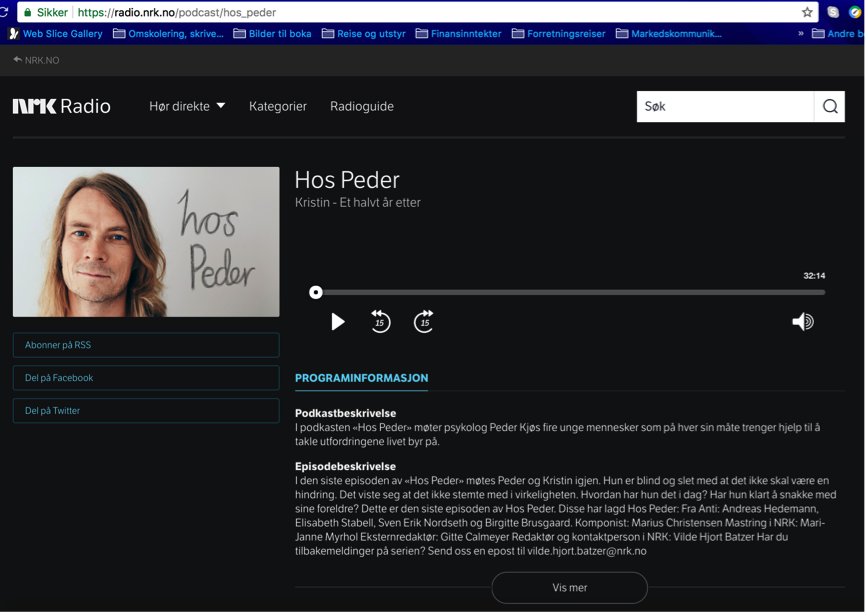This screenshot has width=865, height=612.
Task: Show hidden bookmarks via double chevron
Action: [x=800, y=34]
